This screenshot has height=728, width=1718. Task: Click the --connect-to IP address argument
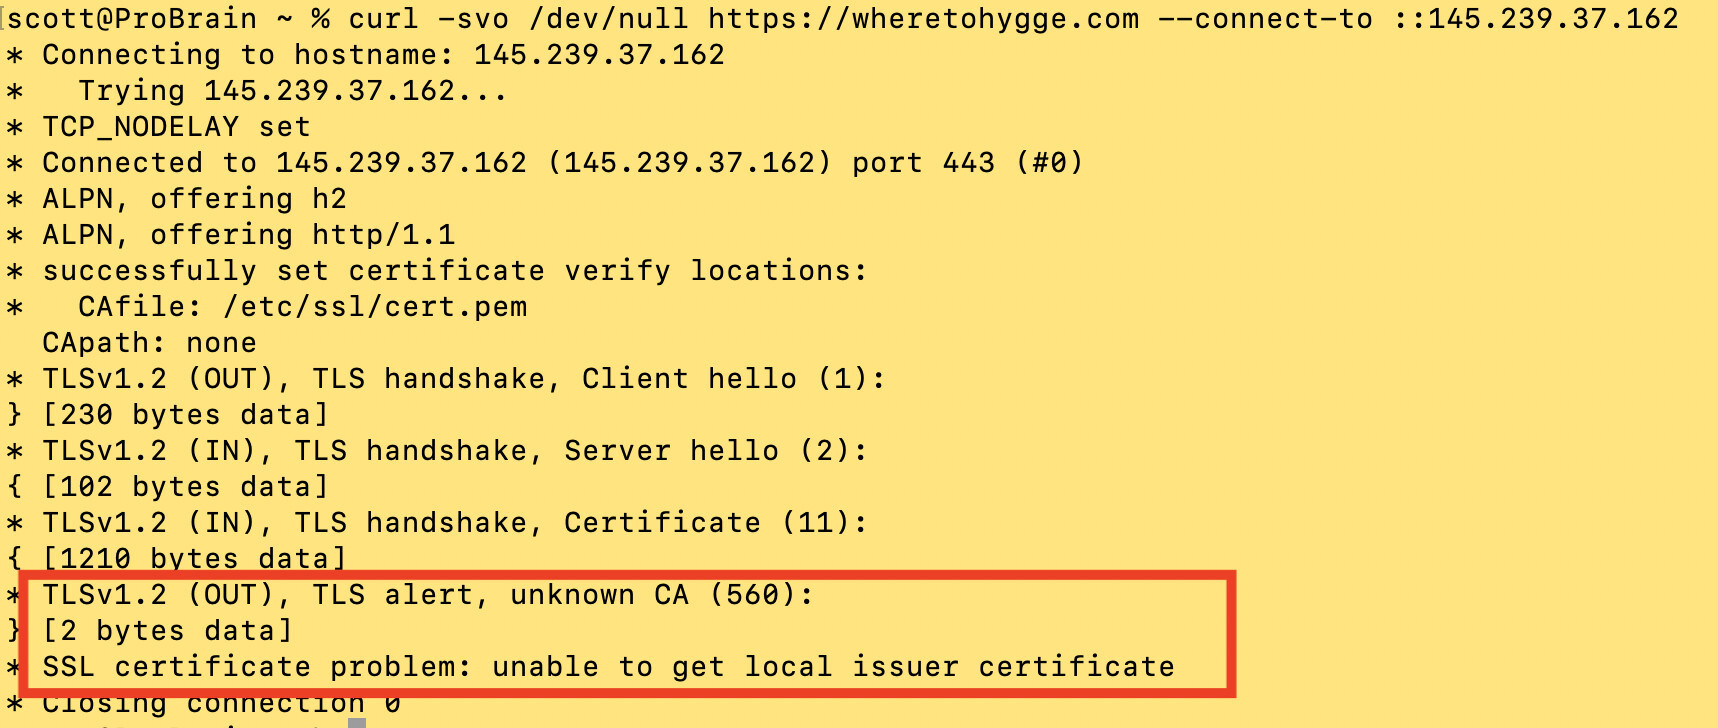(x=1536, y=19)
